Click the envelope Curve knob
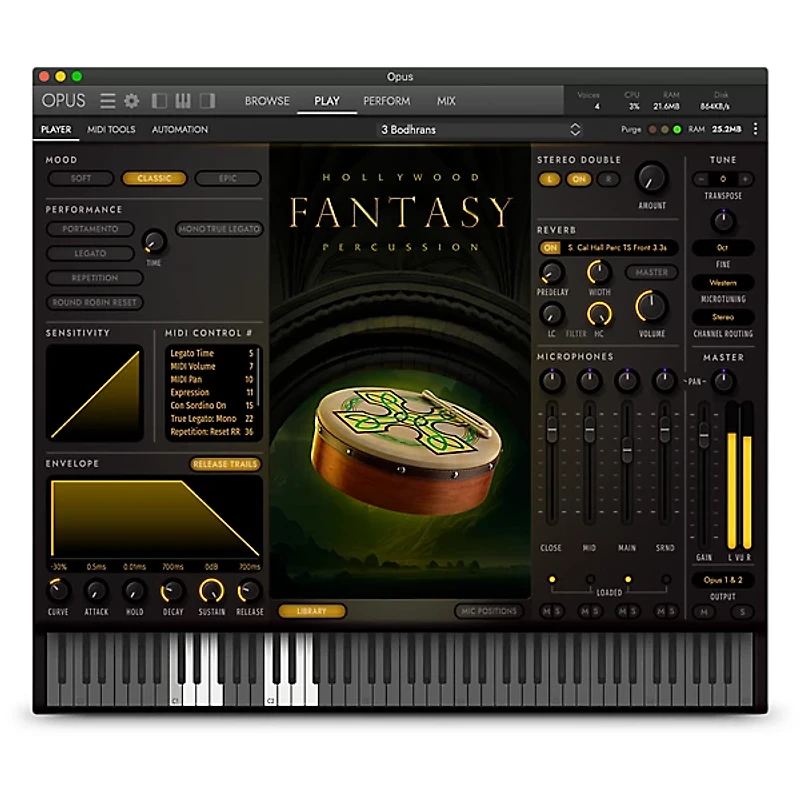800x800 pixels. pos(58,591)
